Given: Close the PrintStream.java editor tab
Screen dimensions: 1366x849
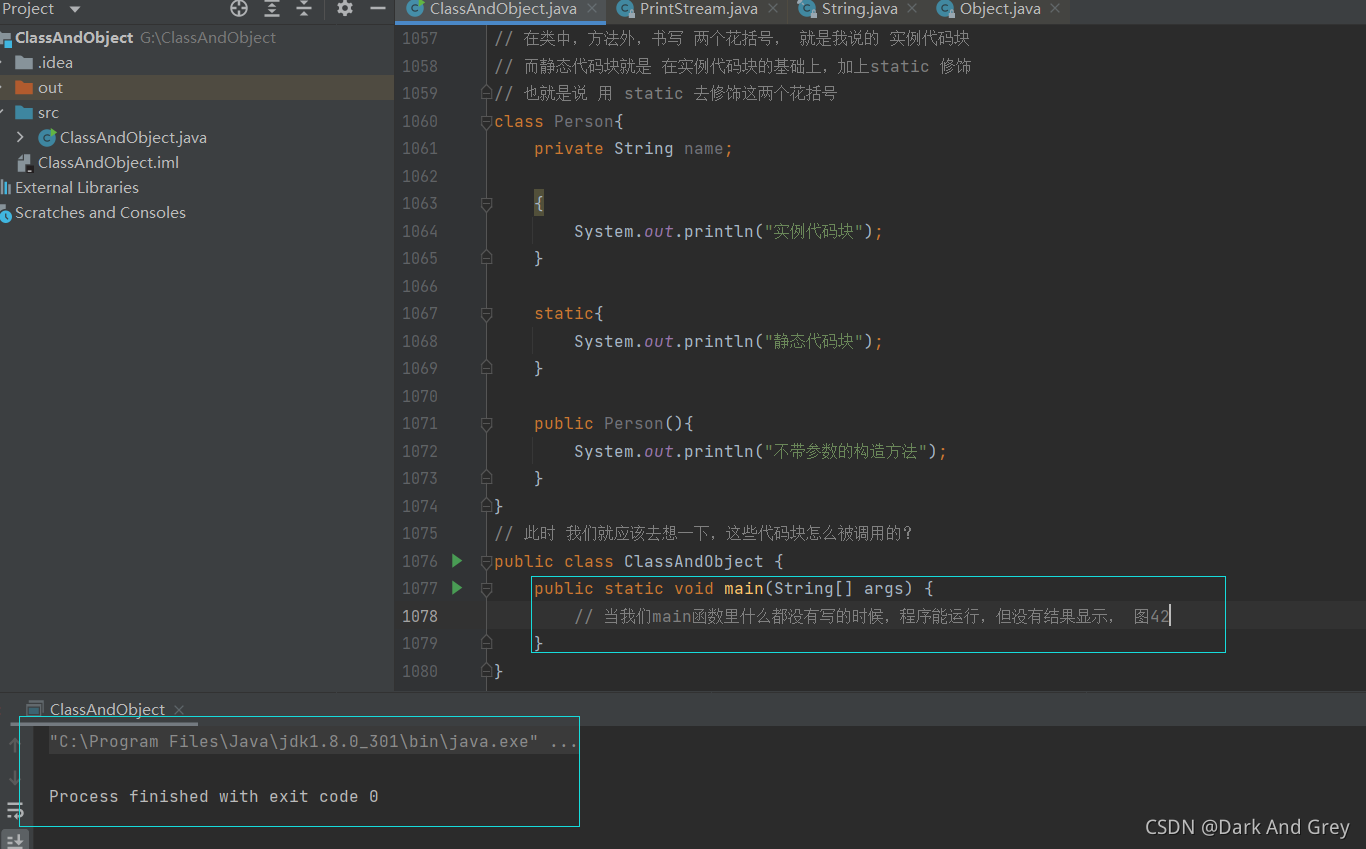Looking at the screenshot, I should click(x=773, y=10).
